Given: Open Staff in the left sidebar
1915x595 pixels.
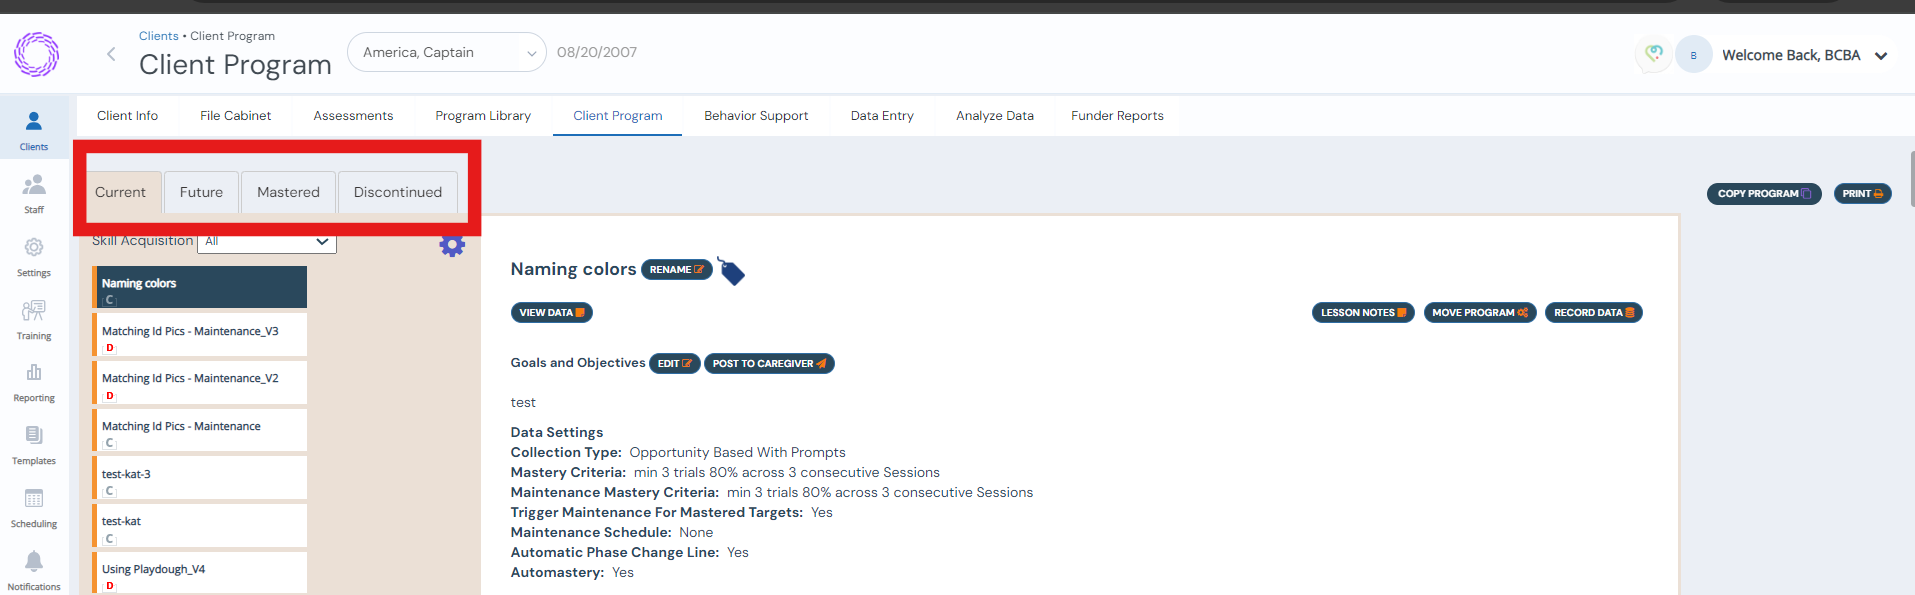Looking at the screenshot, I should coord(34,193).
